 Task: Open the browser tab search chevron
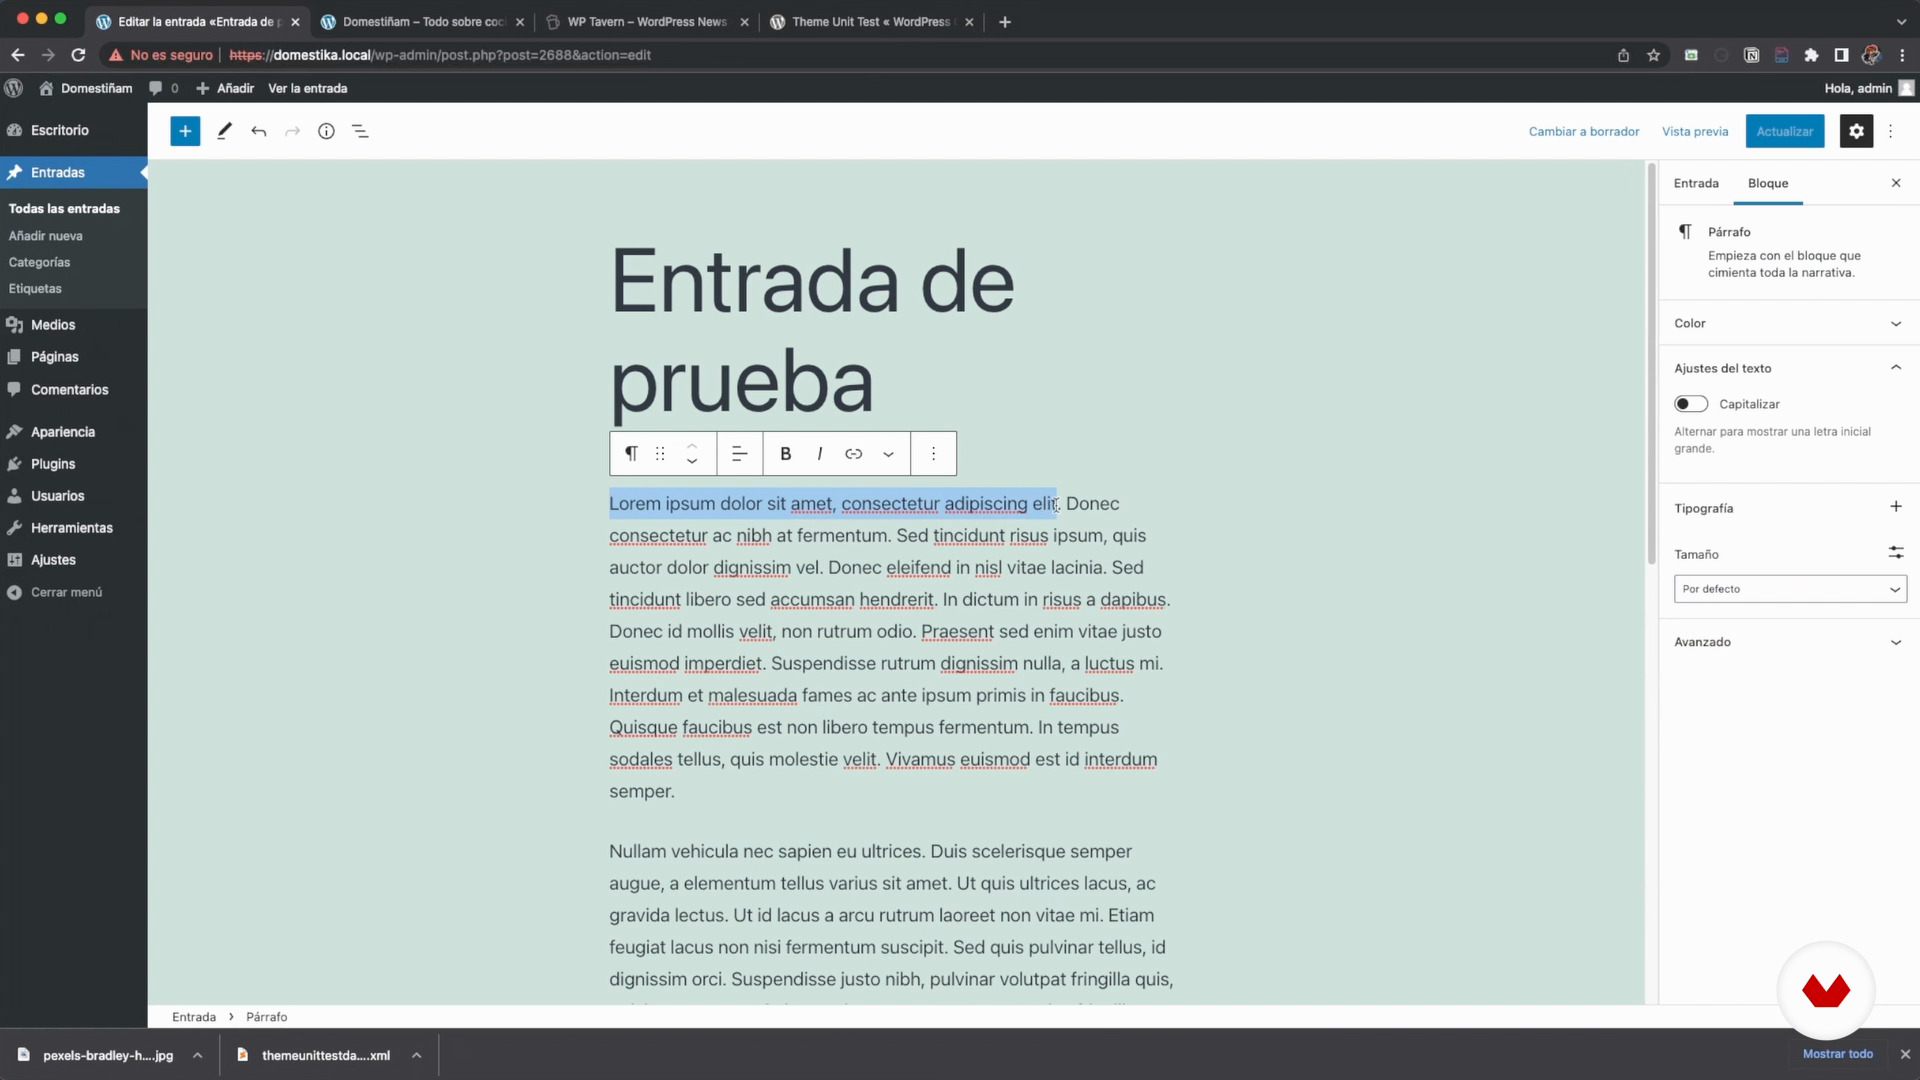tap(1900, 21)
